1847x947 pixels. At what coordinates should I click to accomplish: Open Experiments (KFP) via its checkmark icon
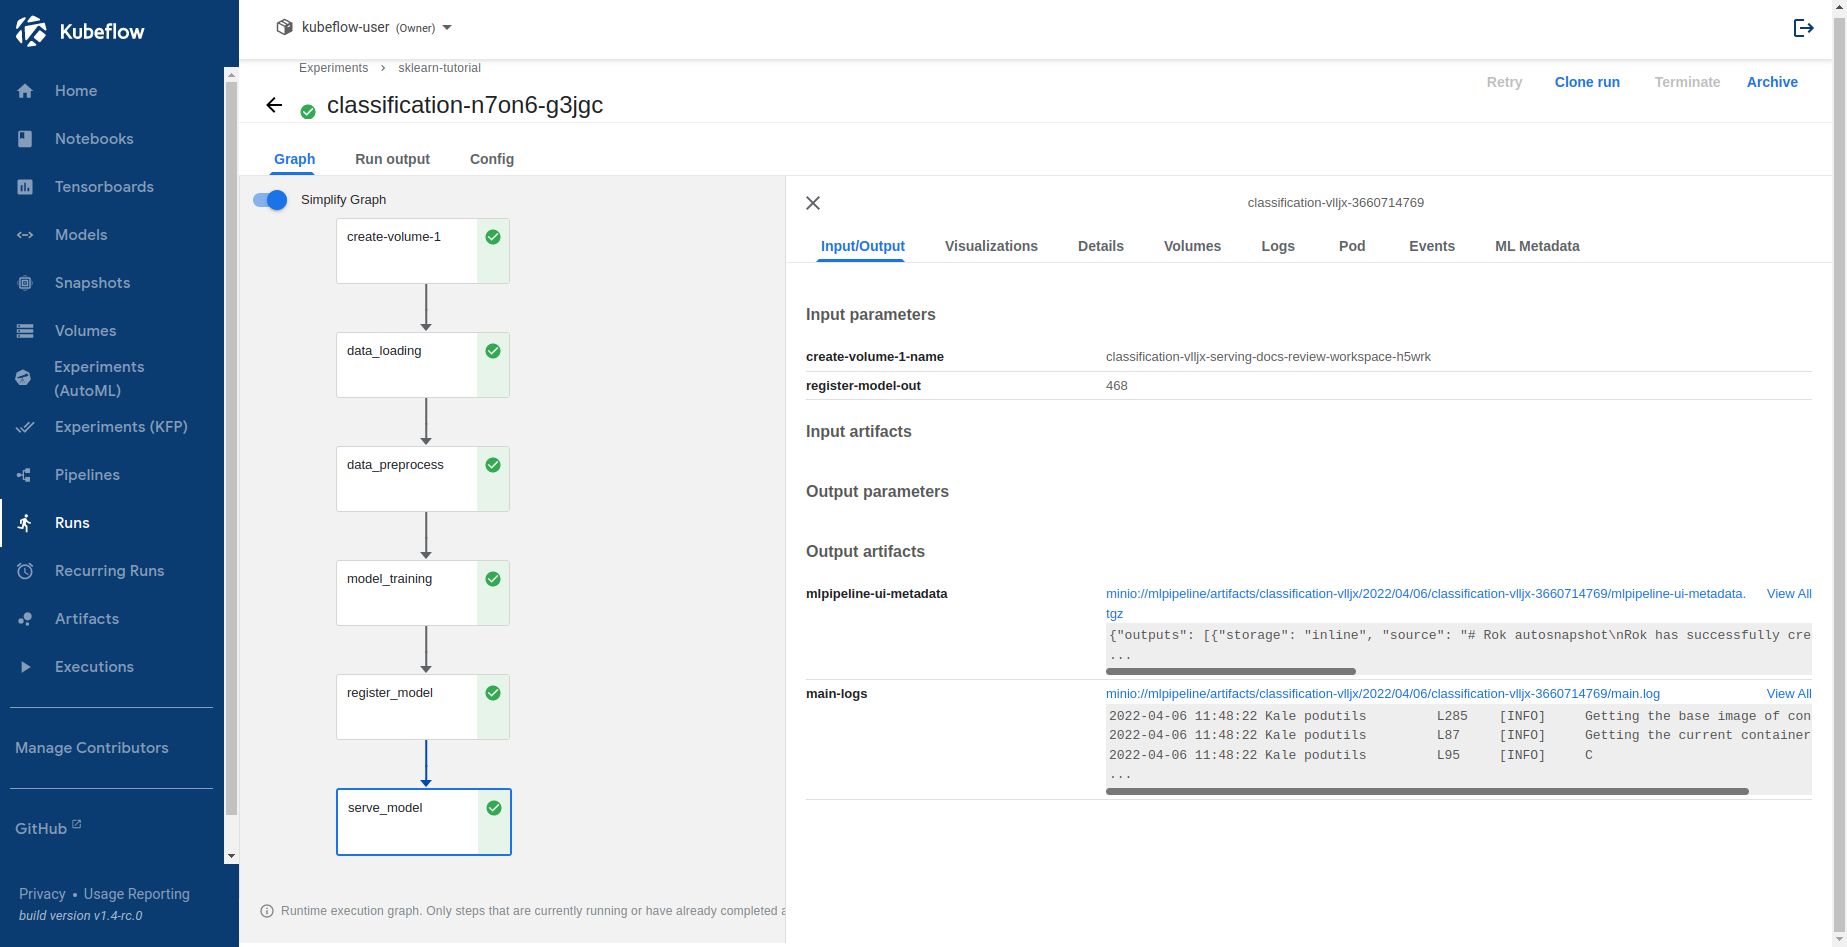coord(25,427)
